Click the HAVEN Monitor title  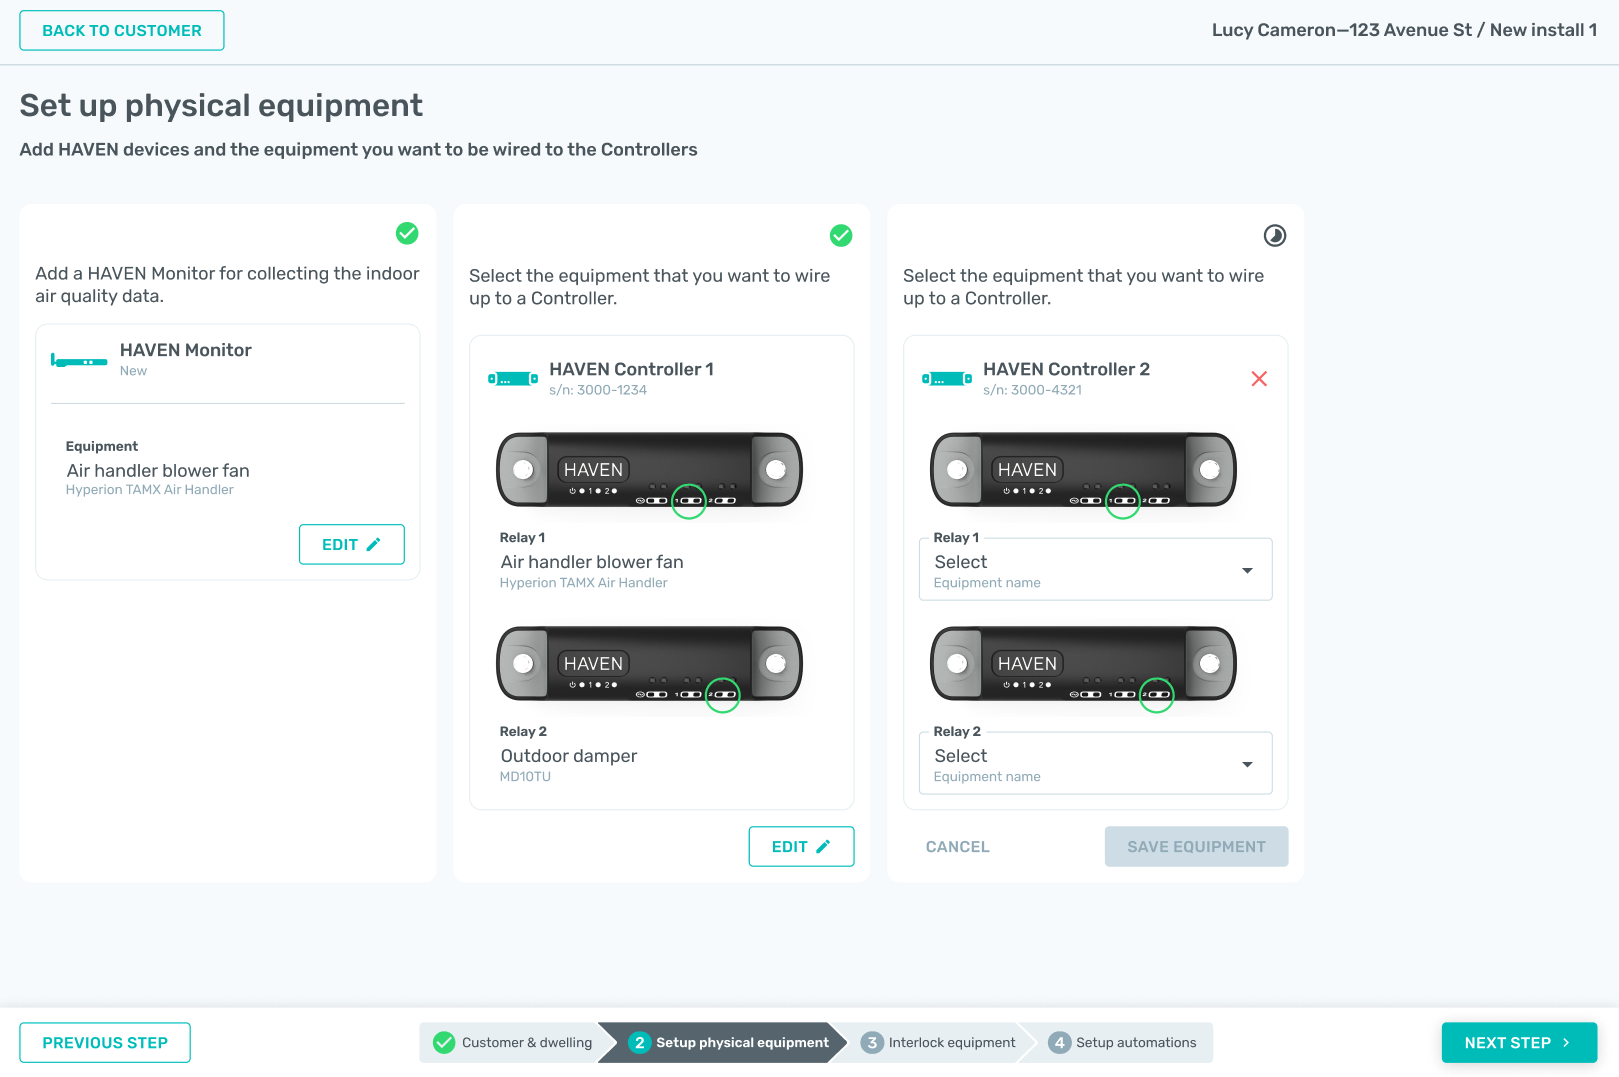186,350
